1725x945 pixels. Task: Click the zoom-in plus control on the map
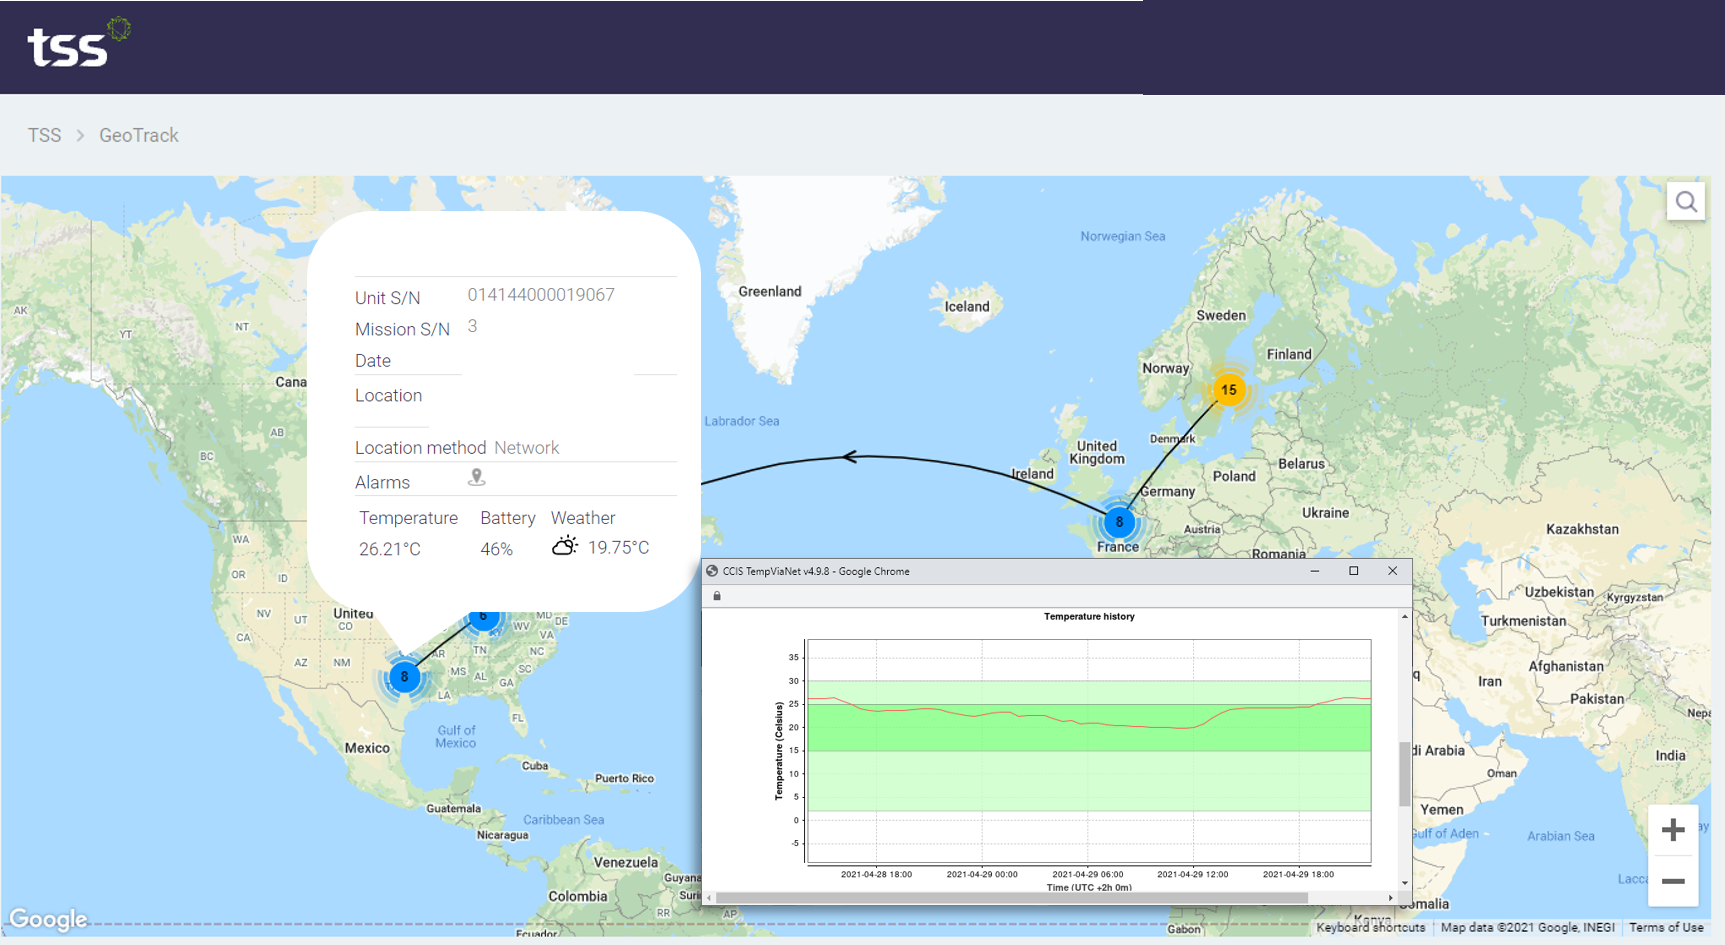pos(1672,828)
